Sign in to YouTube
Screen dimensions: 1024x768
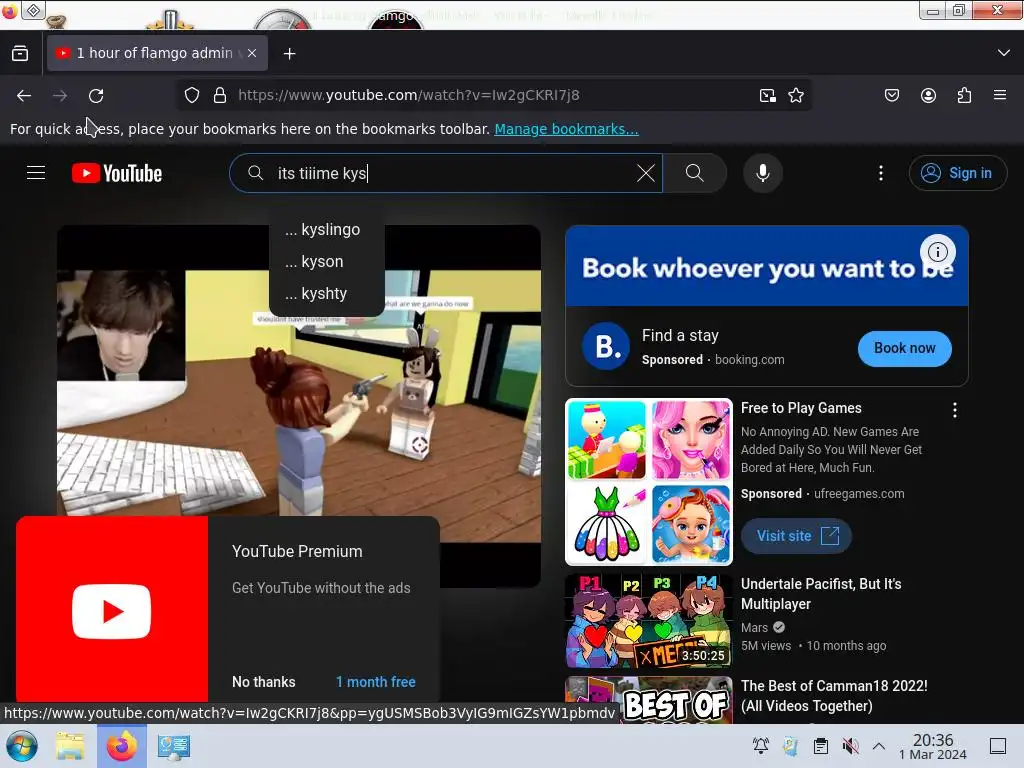(957, 173)
